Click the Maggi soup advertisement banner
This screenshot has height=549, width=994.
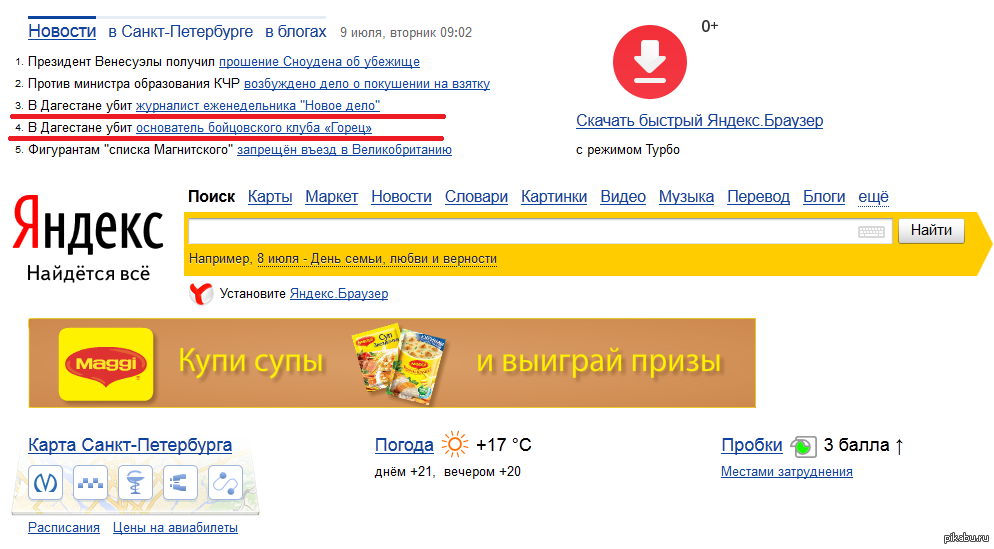point(392,363)
